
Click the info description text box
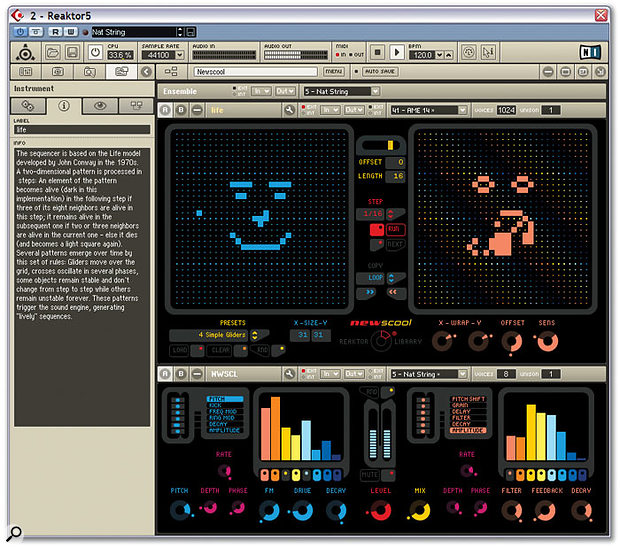[x=82, y=287]
